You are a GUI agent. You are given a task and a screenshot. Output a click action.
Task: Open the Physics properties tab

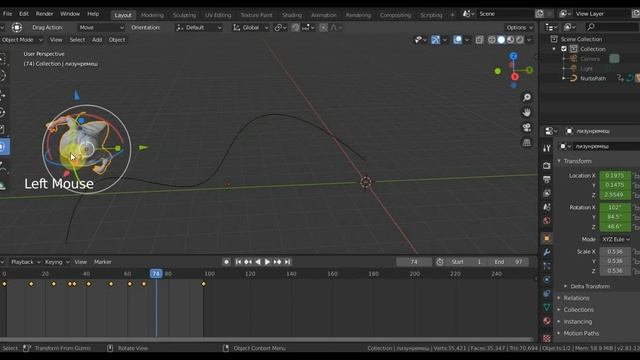(x=547, y=280)
